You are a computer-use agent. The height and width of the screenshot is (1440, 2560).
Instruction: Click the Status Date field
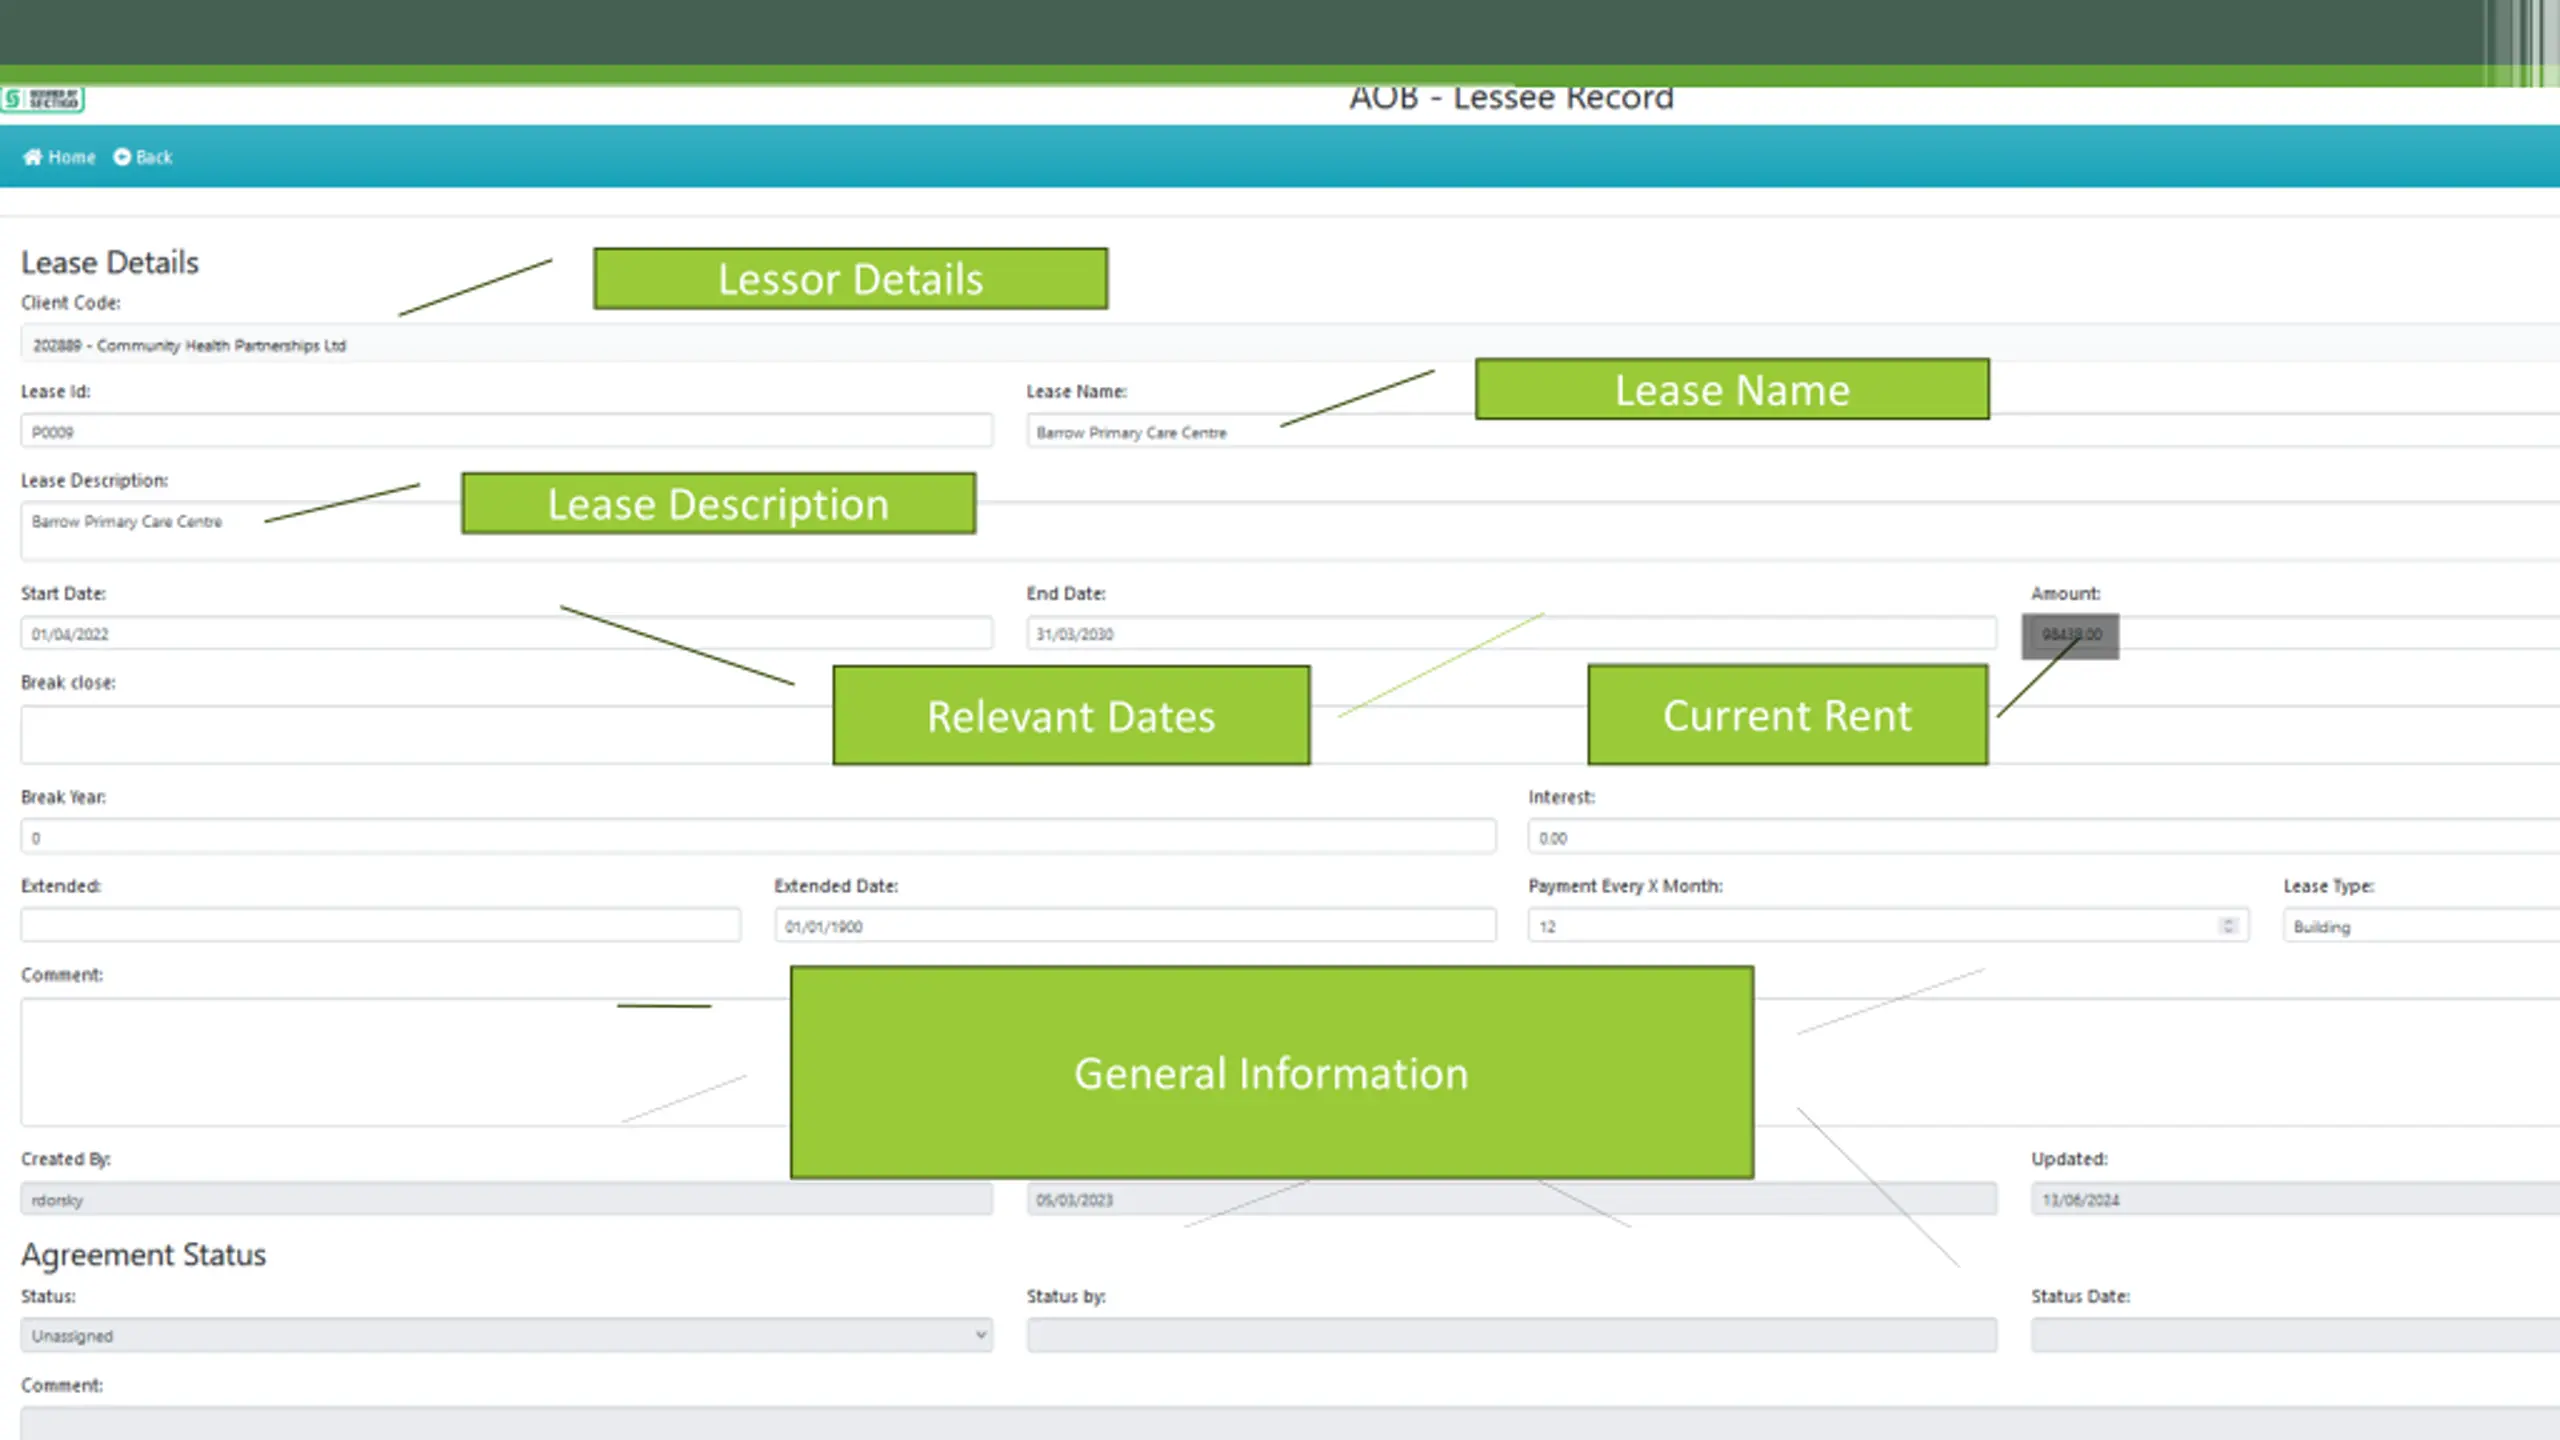[x=2295, y=1335]
